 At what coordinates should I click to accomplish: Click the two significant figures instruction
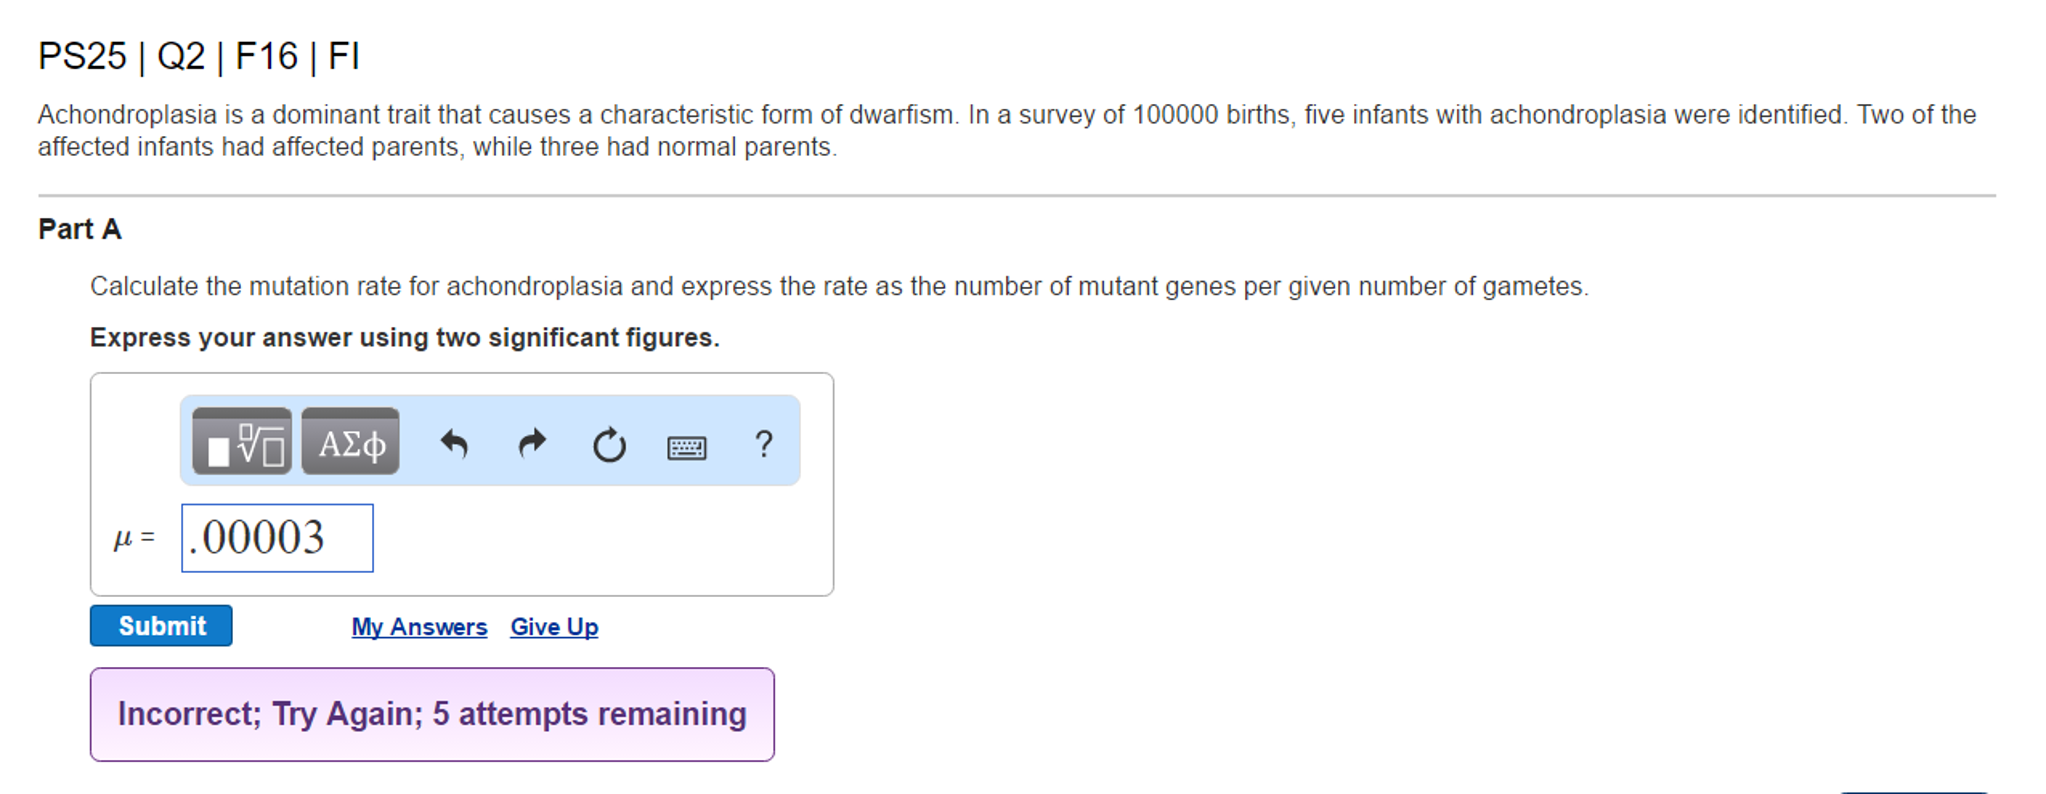(x=405, y=338)
